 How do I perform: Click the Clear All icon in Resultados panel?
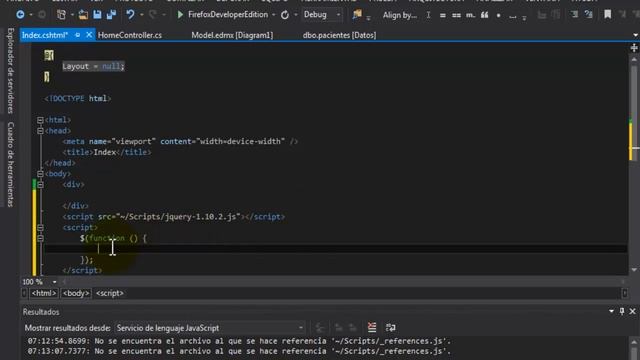click(x=372, y=327)
